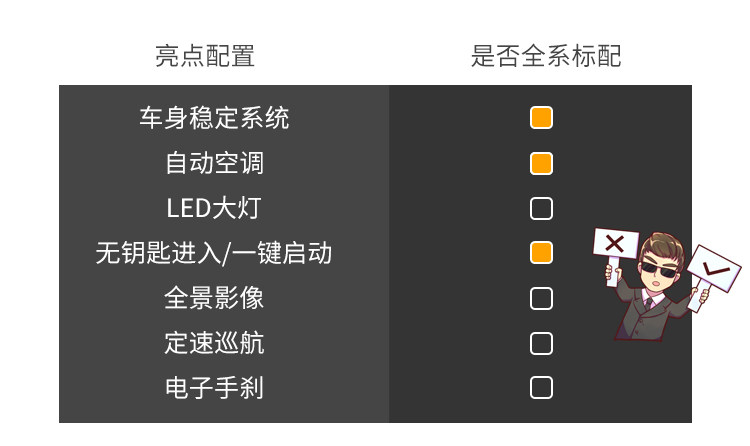This screenshot has width=750, height=446.
Task: Check the 全景影像 checkbox
Action: click(x=541, y=298)
